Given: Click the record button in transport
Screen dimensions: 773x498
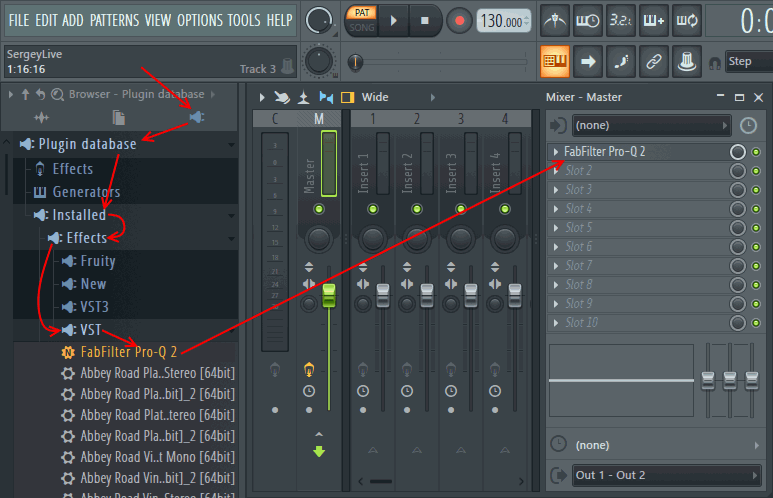Looking at the screenshot, I should [x=459, y=20].
